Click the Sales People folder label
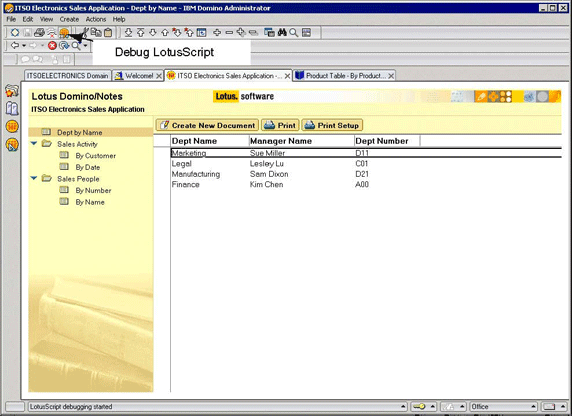 coord(78,178)
